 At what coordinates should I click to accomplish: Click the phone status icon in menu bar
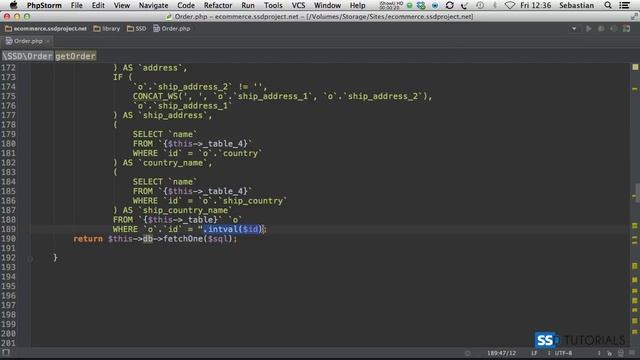pyautogui.click(x=464, y=5)
